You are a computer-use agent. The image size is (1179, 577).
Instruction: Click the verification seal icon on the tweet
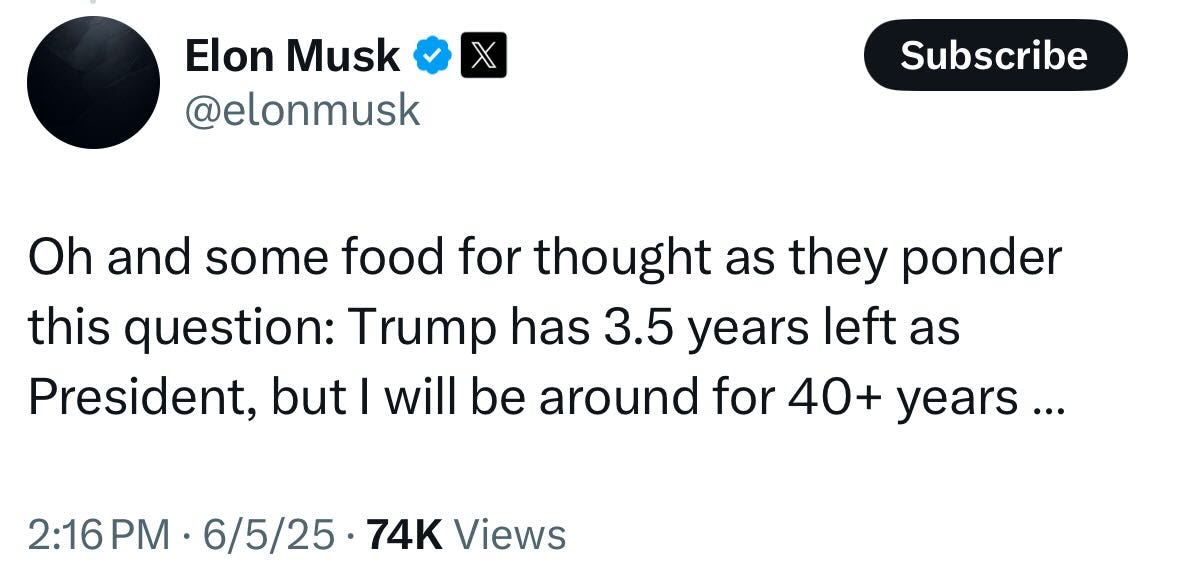pos(433,55)
